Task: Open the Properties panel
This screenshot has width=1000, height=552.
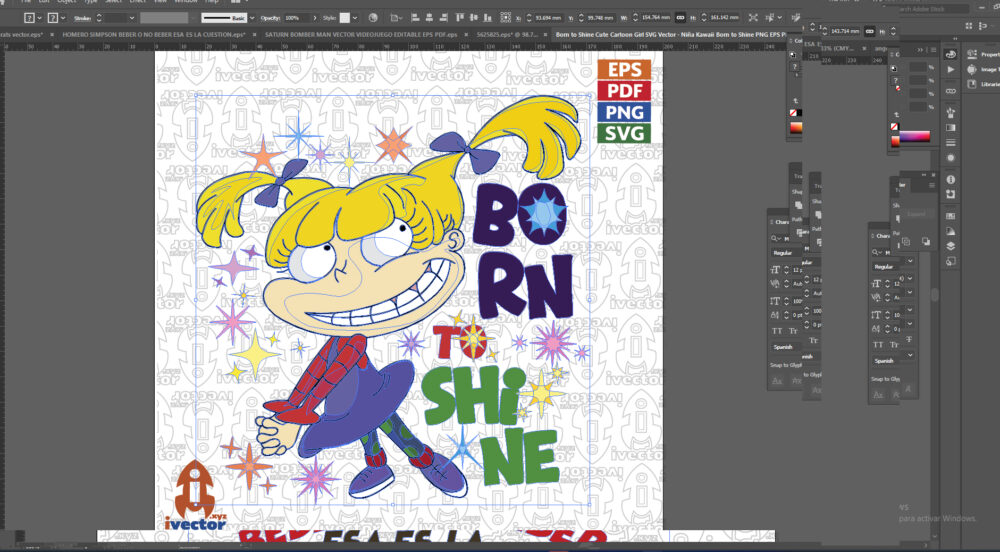Action: pyautogui.click(x=983, y=54)
